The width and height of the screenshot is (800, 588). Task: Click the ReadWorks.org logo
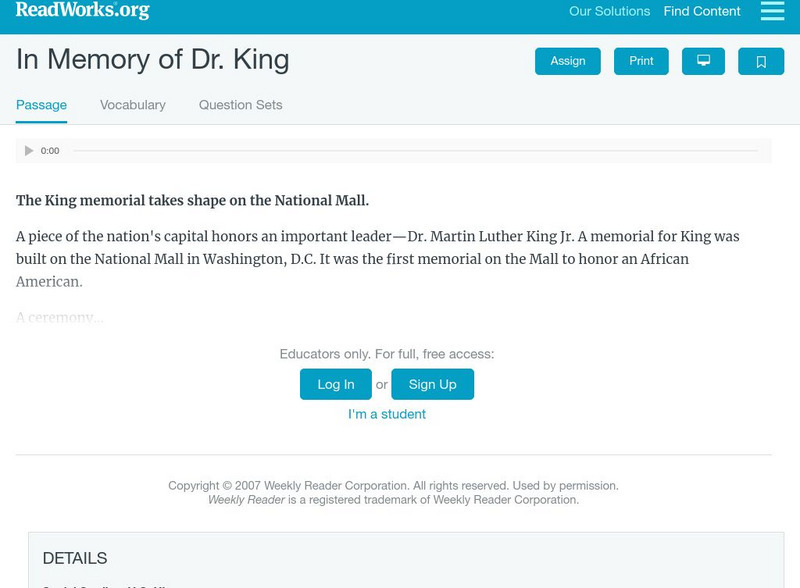pyautogui.click(x=83, y=10)
